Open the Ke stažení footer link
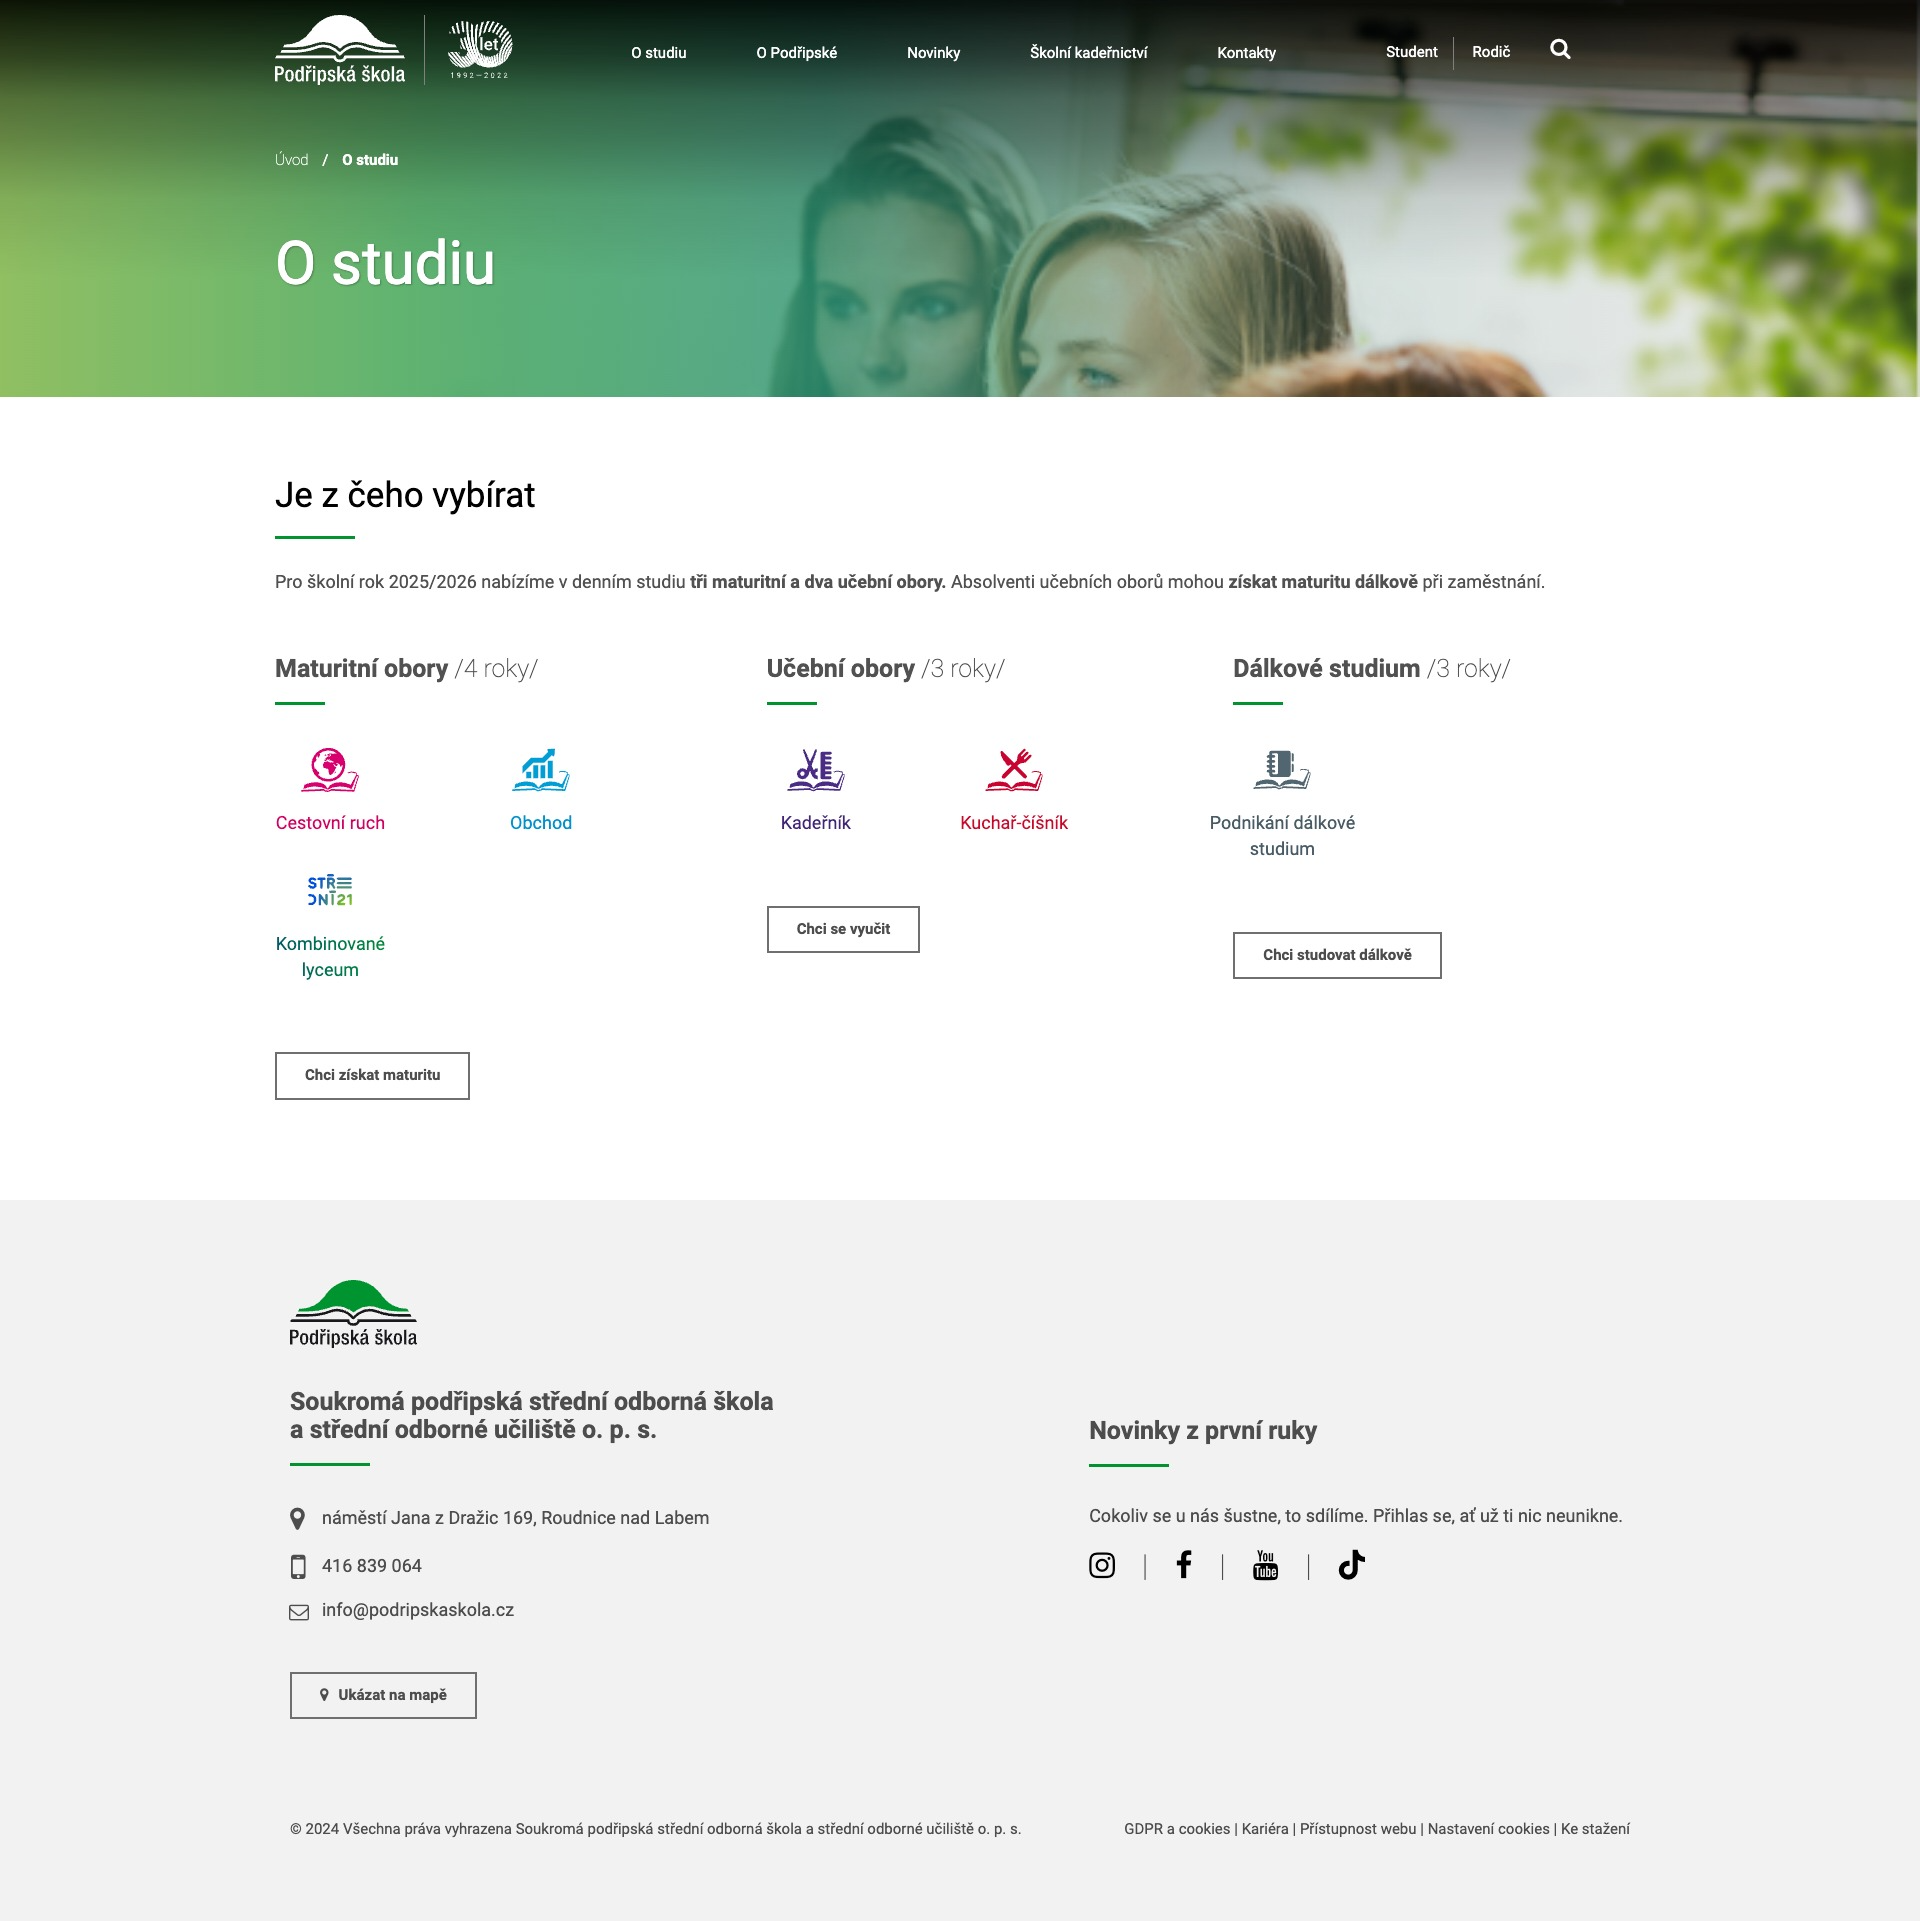1920x1921 pixels. click(x=1595, y=1829)
